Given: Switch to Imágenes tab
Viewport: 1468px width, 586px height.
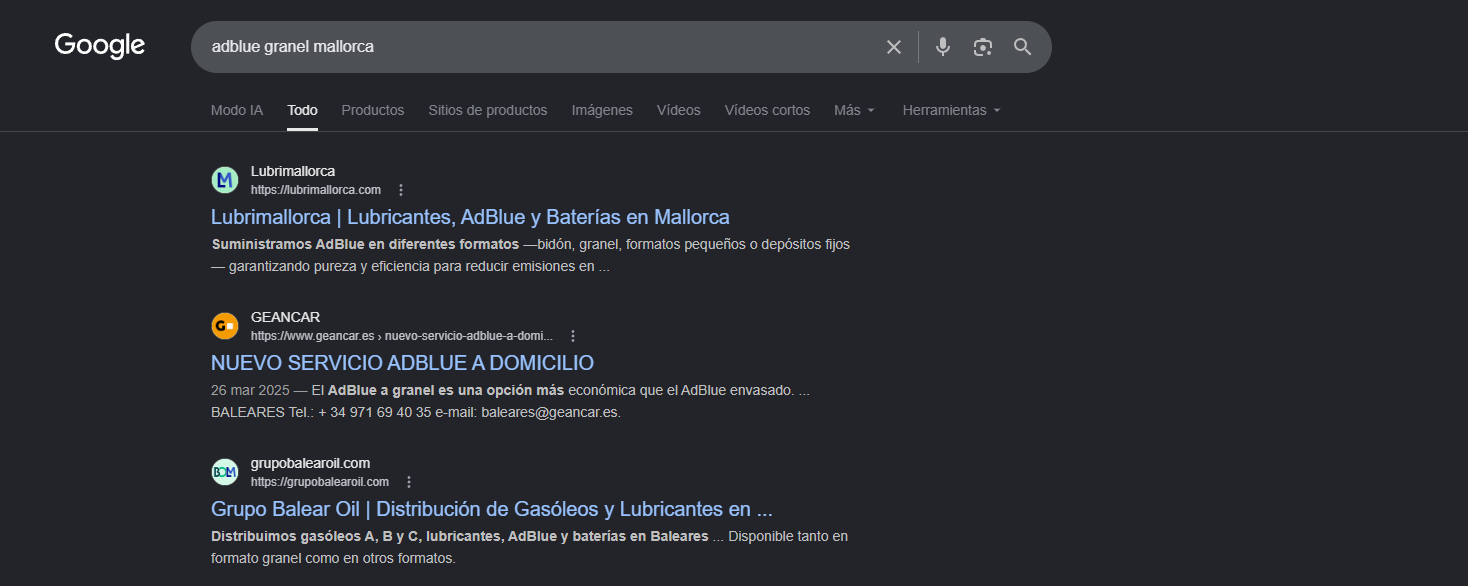Looking at the screenshot, I should point(602,110).
